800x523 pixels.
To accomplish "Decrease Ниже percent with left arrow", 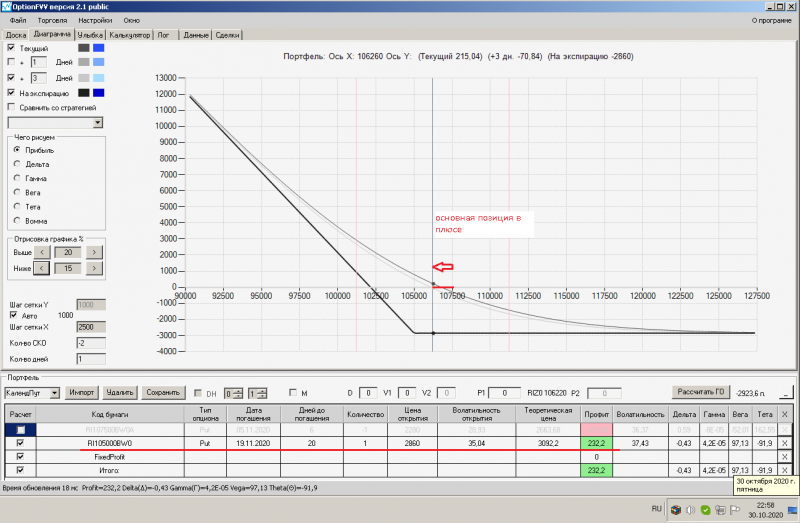I will click(42, 268).
